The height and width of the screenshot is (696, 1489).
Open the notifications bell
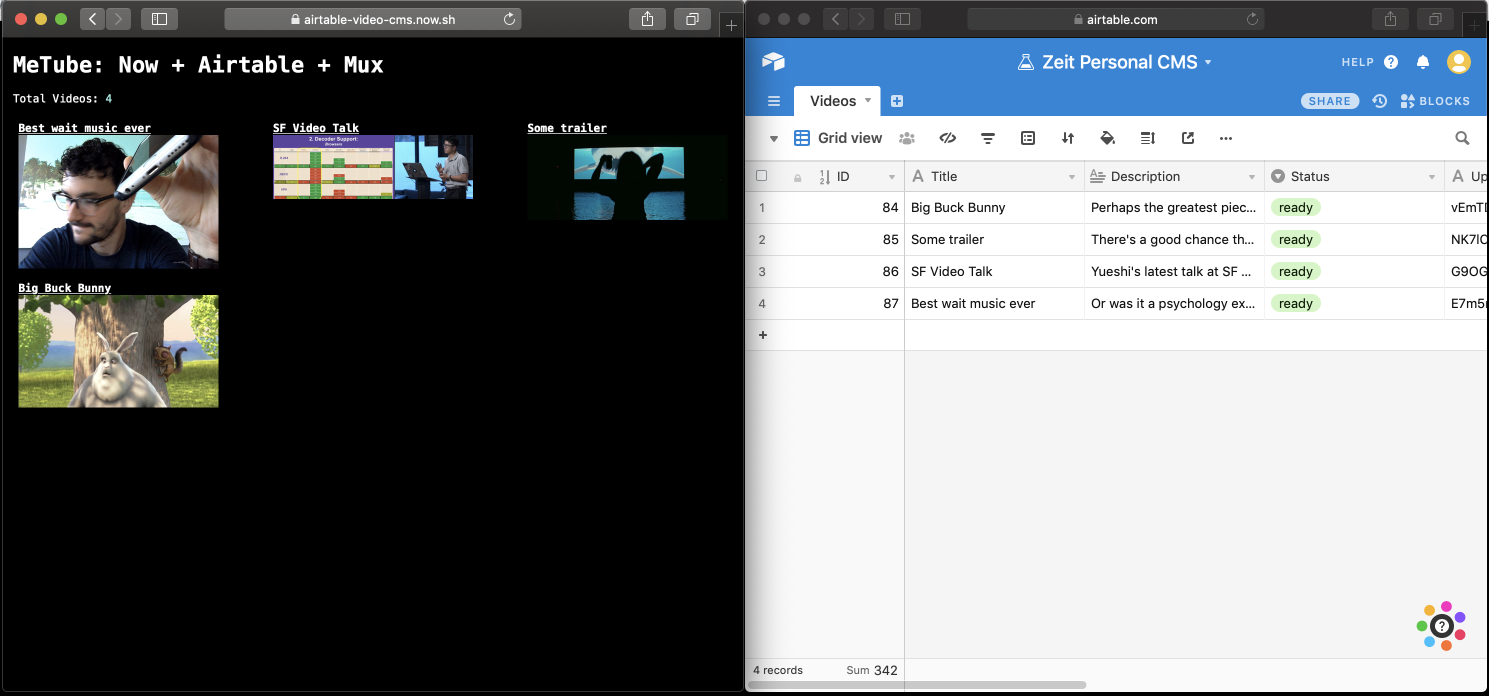click(x=1423, y=62)
